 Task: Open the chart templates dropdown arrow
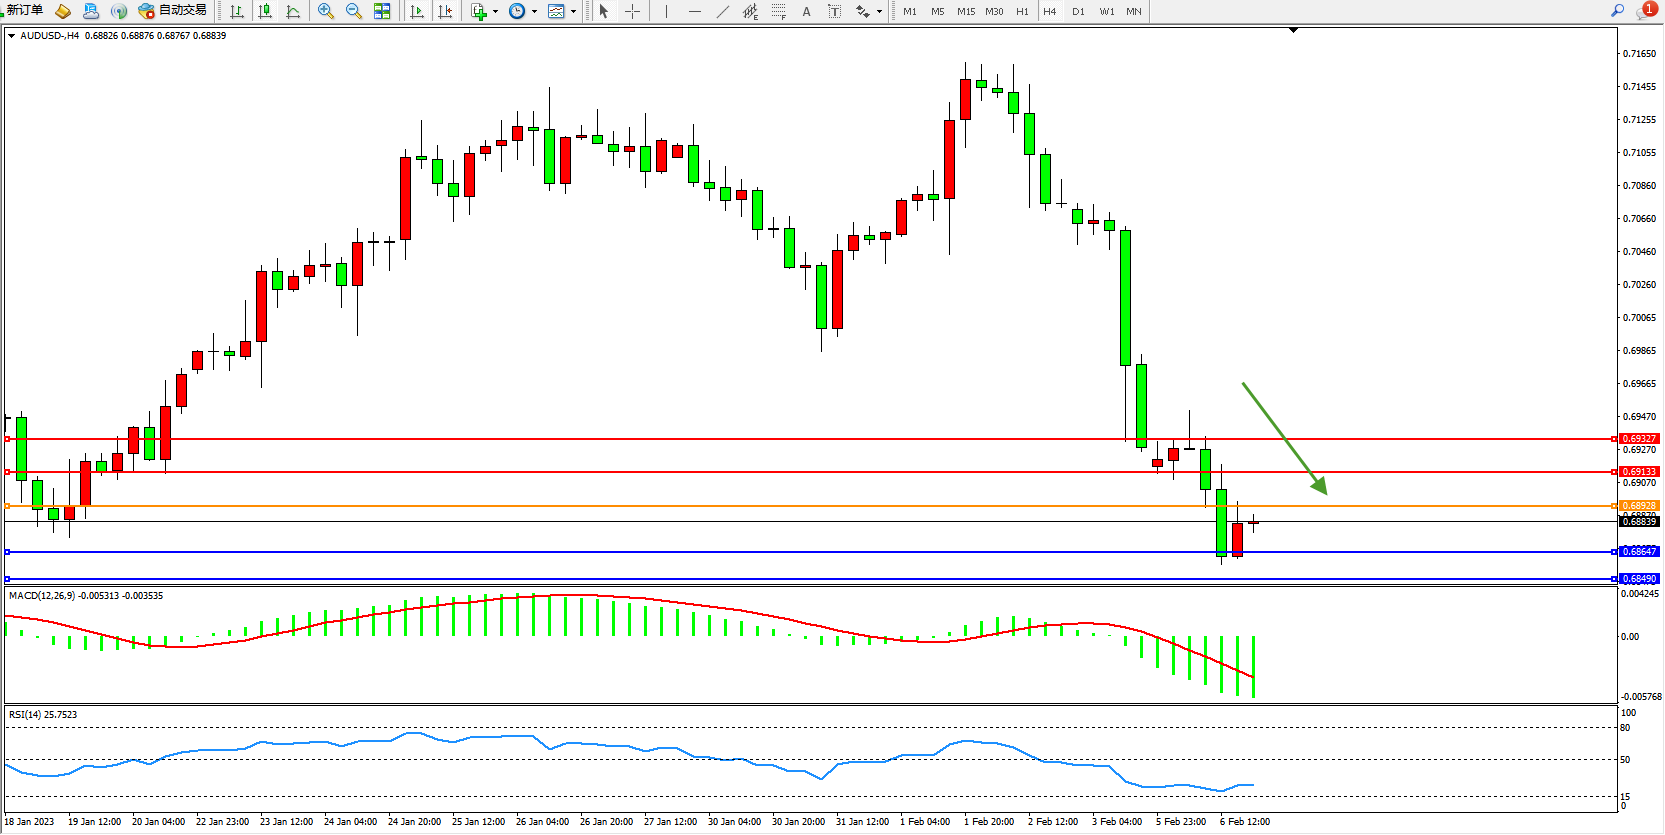(573, 12)
